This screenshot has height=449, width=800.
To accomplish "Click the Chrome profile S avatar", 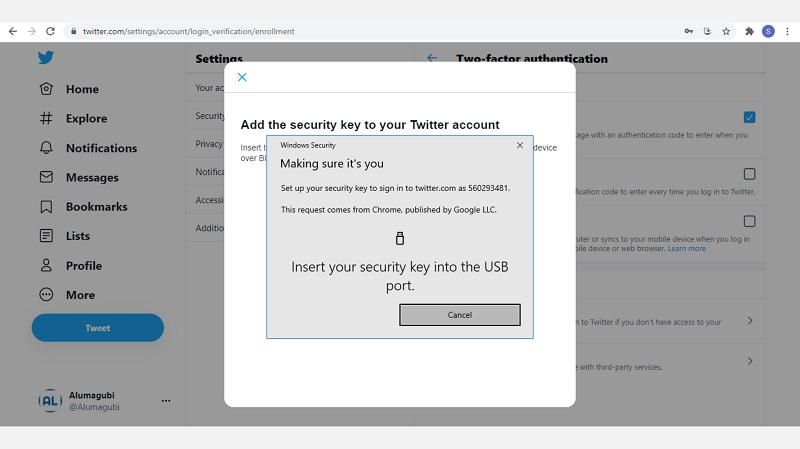I will click(768, 31).
